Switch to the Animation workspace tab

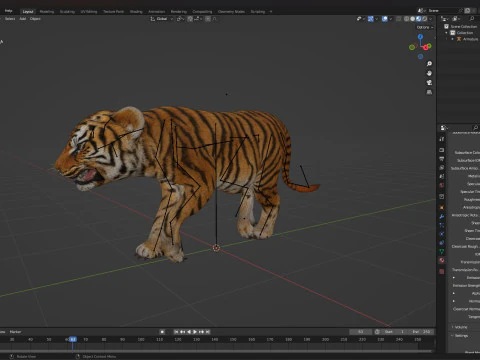tap(156, 12)
